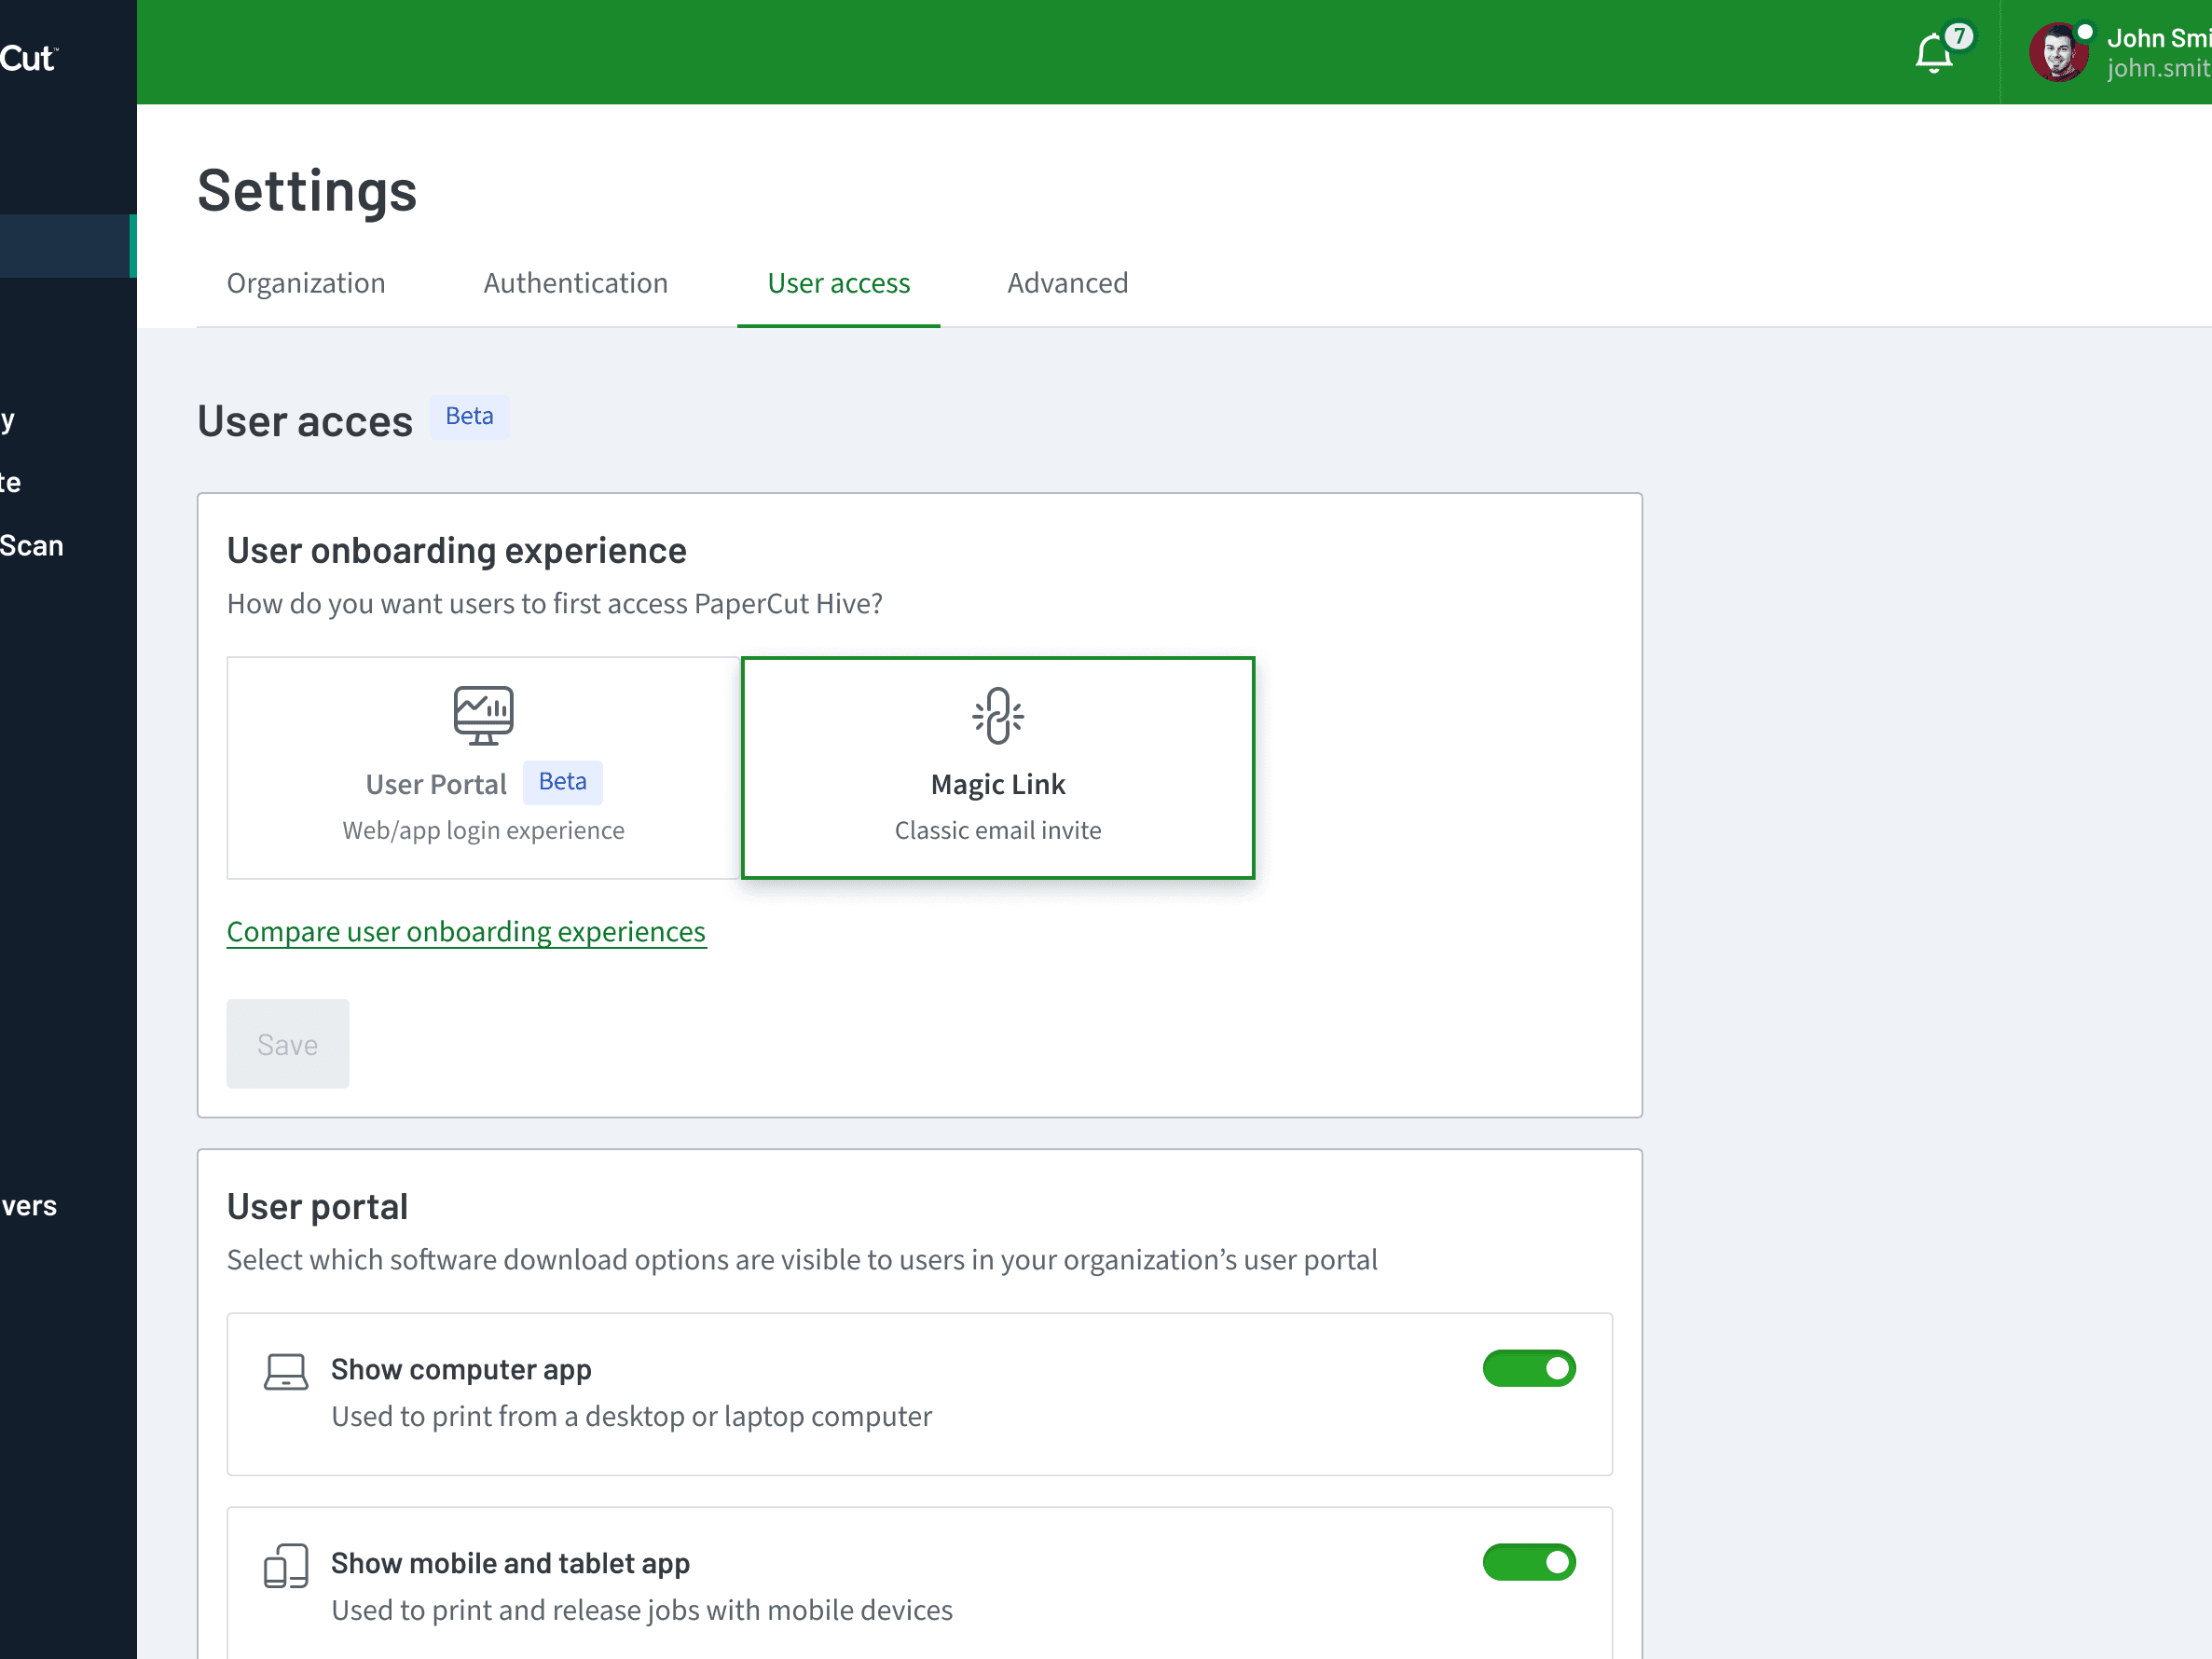Click the notification count badge showing 7

click(x=1959, y=37)
